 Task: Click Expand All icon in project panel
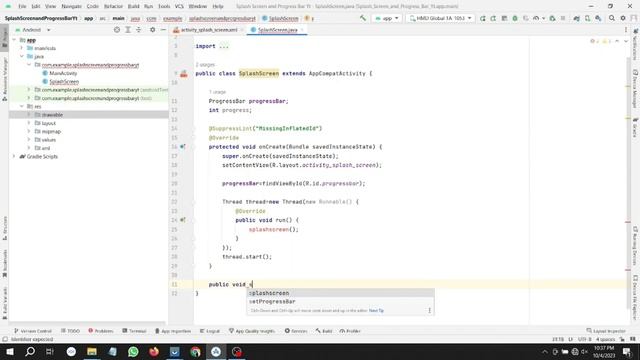click(128, 30)
